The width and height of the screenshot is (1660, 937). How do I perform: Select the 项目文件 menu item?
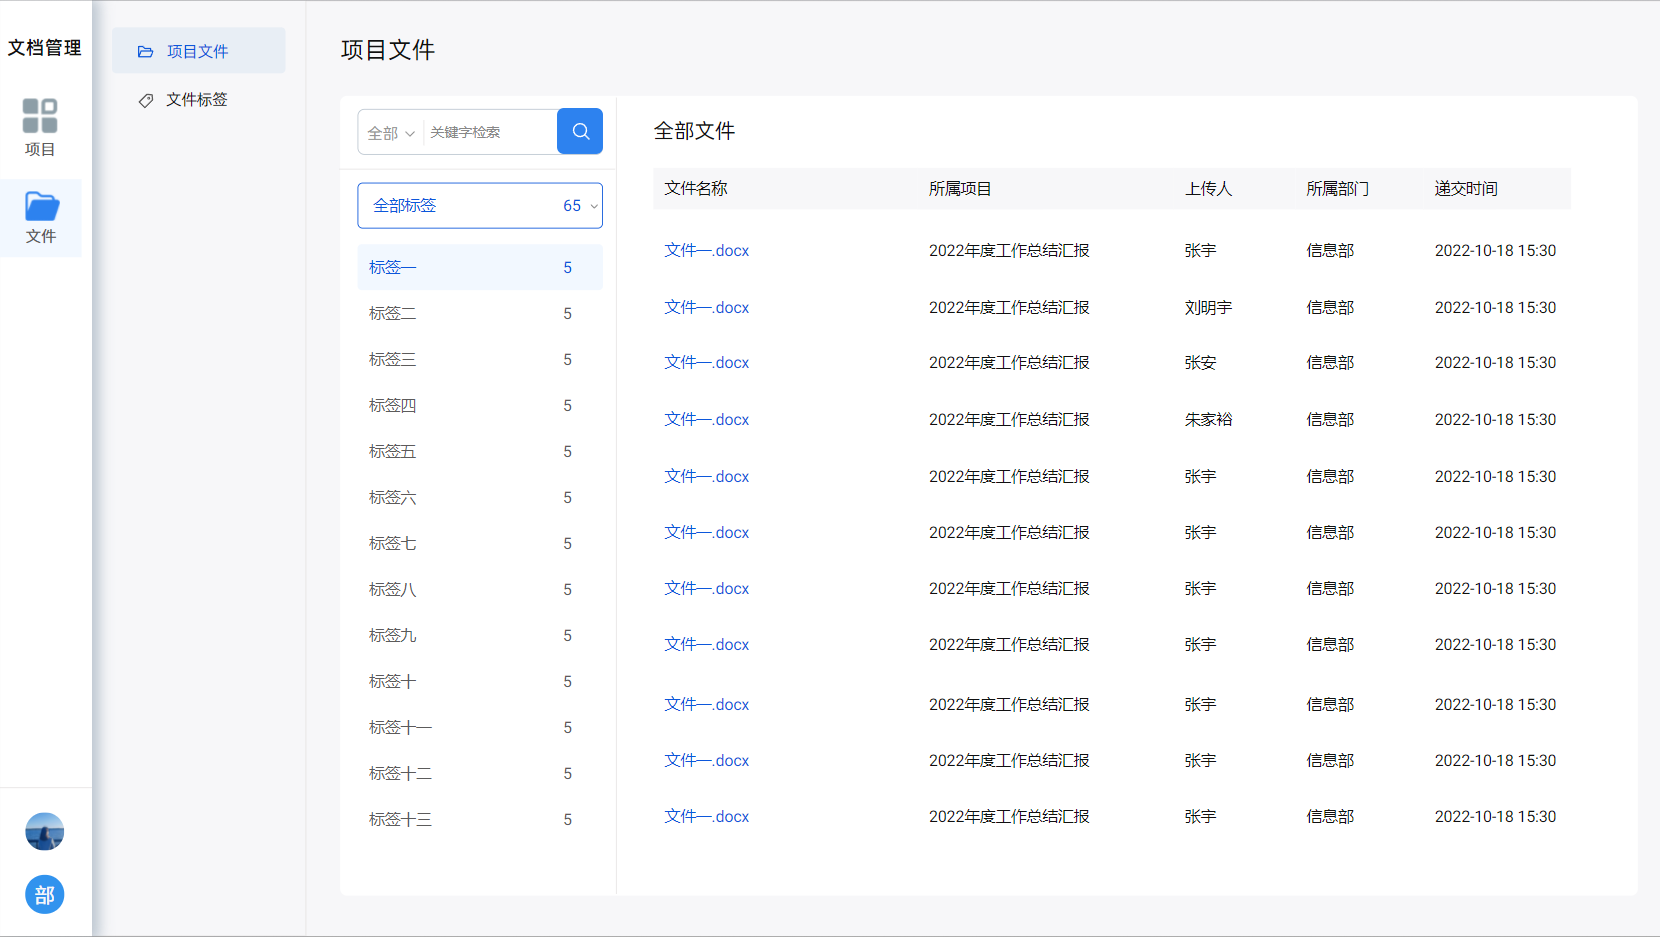pyautogui.click(x=198, y=51)
